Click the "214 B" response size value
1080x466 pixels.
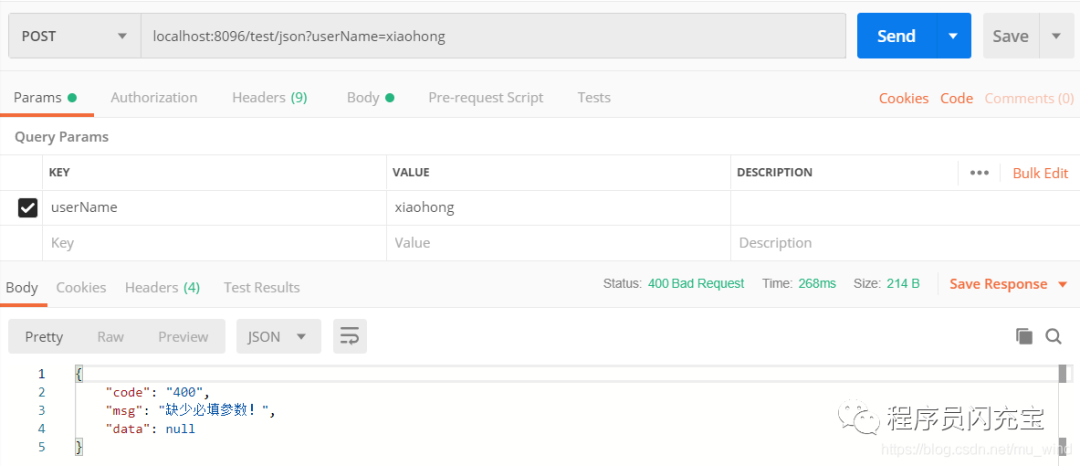902,284
